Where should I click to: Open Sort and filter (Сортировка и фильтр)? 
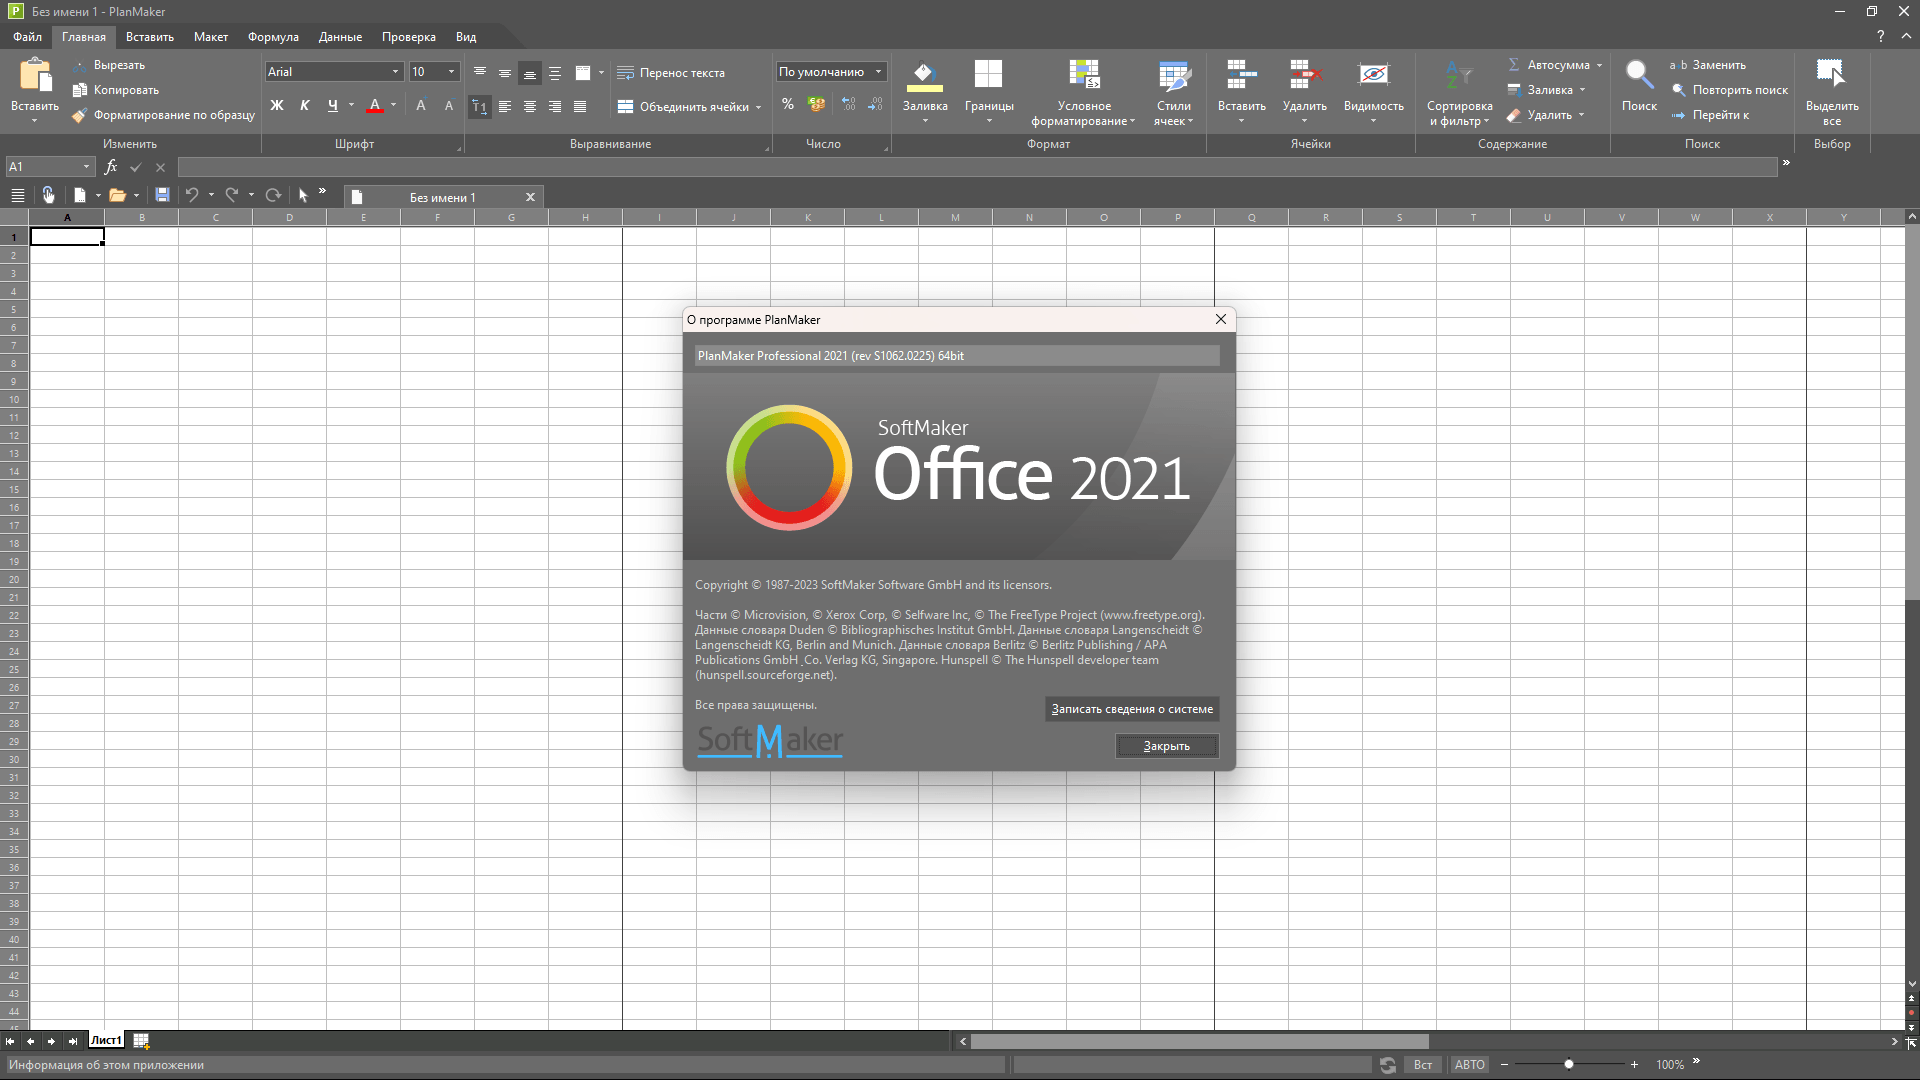click(x=1459, y=92)
